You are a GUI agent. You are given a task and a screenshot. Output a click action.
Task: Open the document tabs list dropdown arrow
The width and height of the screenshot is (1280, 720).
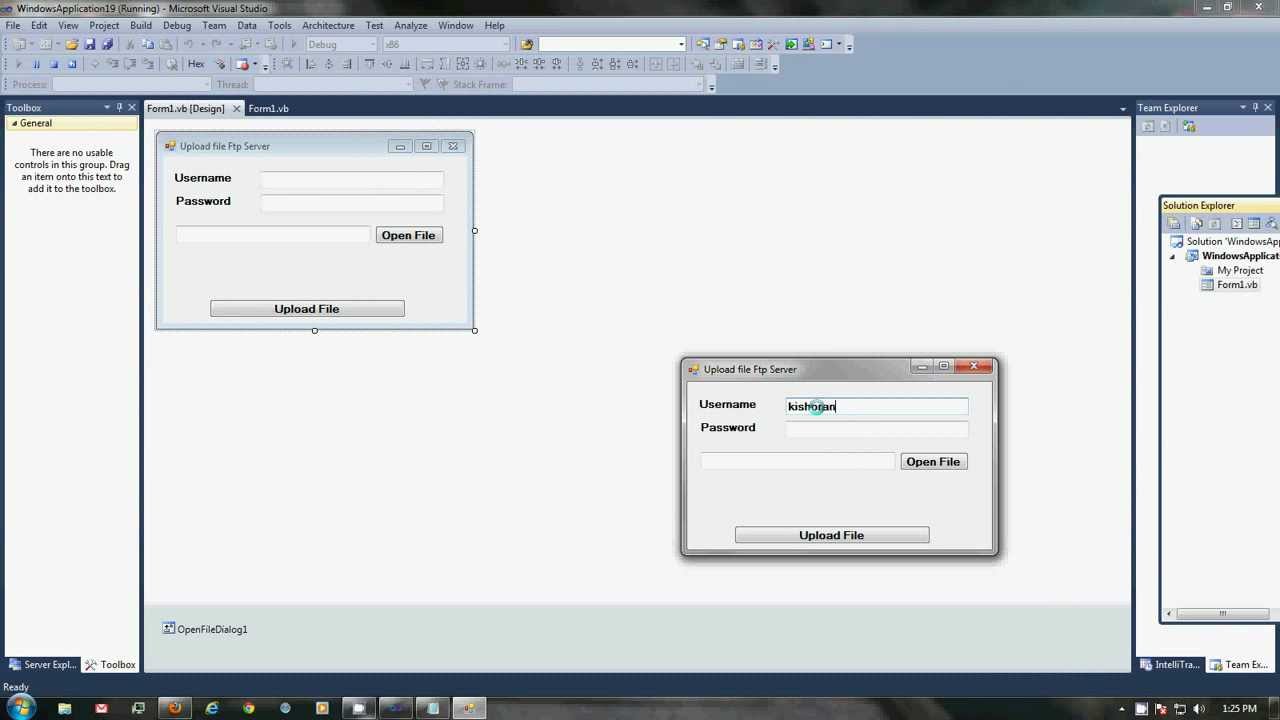click(1122, 108)
